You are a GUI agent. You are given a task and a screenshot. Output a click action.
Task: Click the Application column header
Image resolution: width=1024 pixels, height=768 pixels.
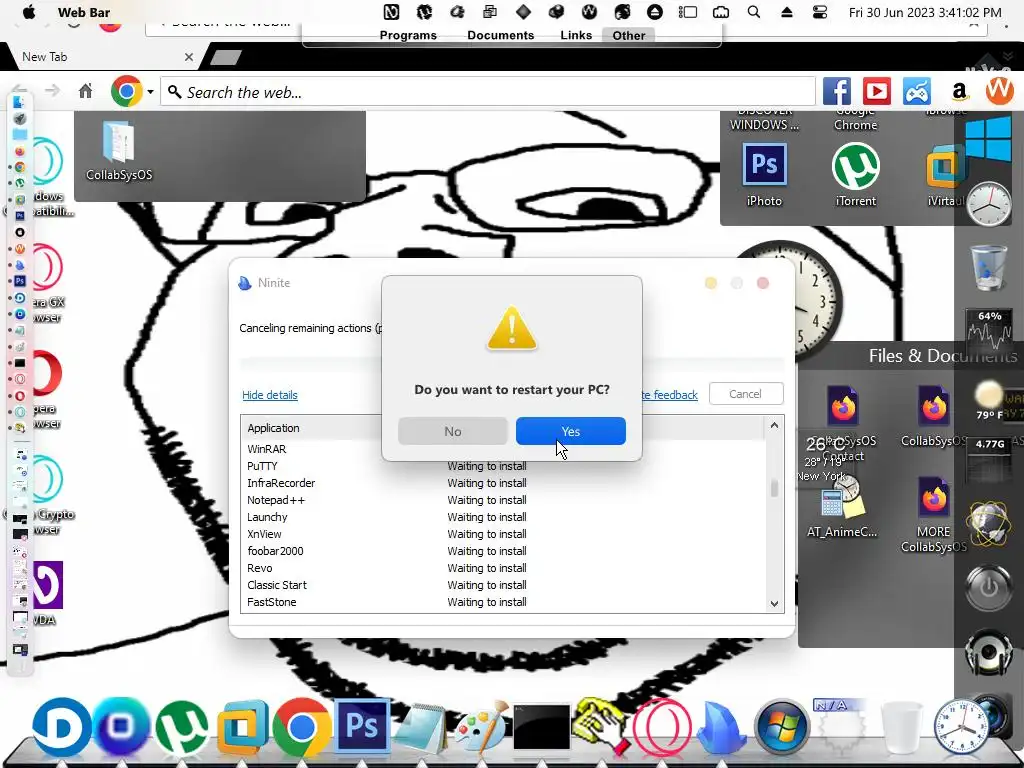pyautogui.click(x=273, y=428)
